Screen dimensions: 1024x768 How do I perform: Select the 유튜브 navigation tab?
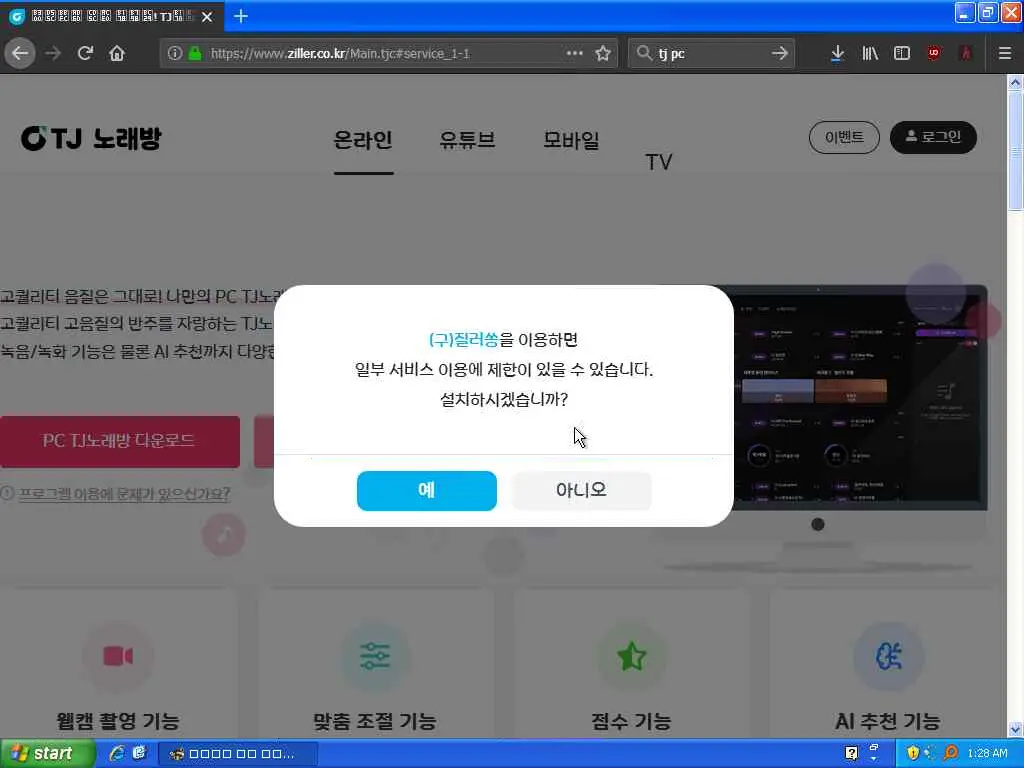[x=467, y=140]
